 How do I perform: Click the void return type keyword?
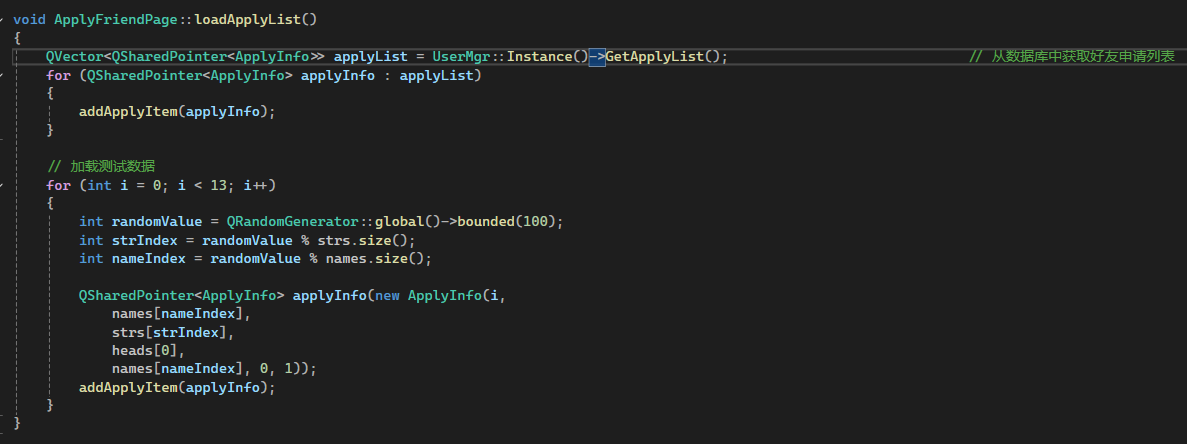[x=30, y=19]
